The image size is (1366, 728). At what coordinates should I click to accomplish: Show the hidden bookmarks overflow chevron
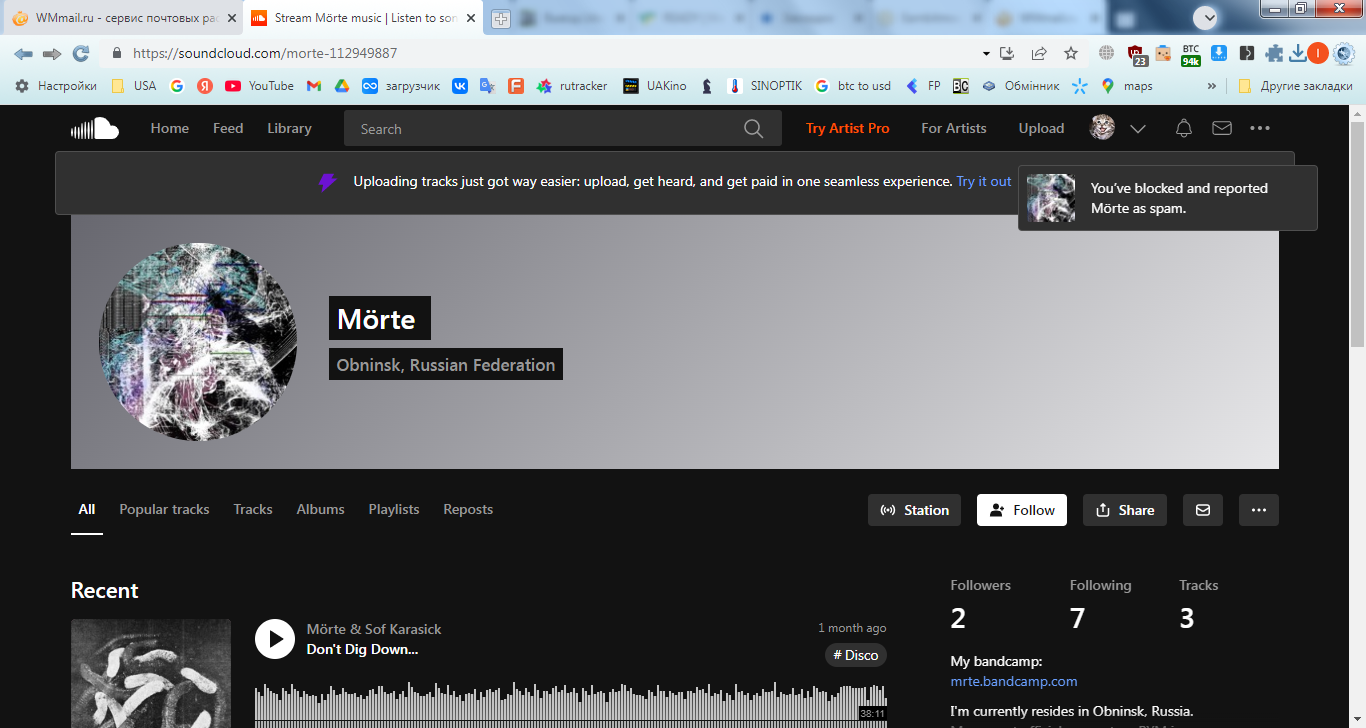(1212, 86)
